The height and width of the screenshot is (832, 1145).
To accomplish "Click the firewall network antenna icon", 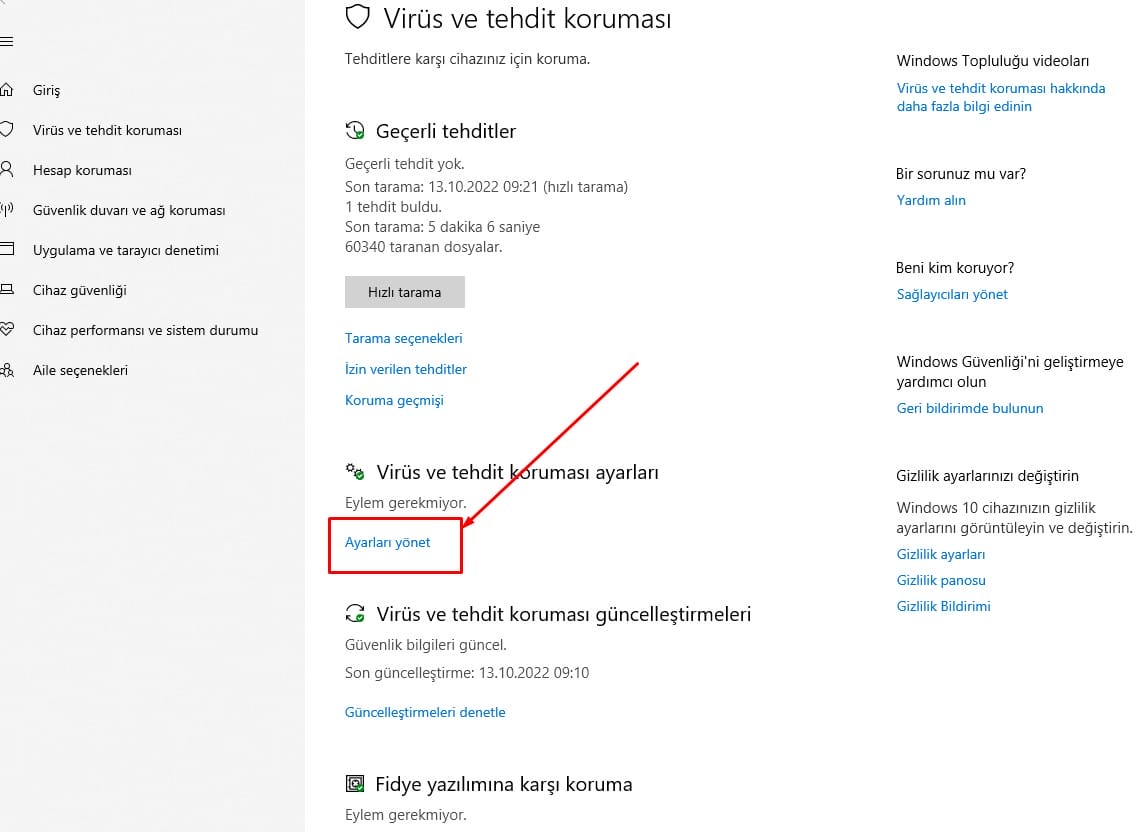I will (6, 210).
